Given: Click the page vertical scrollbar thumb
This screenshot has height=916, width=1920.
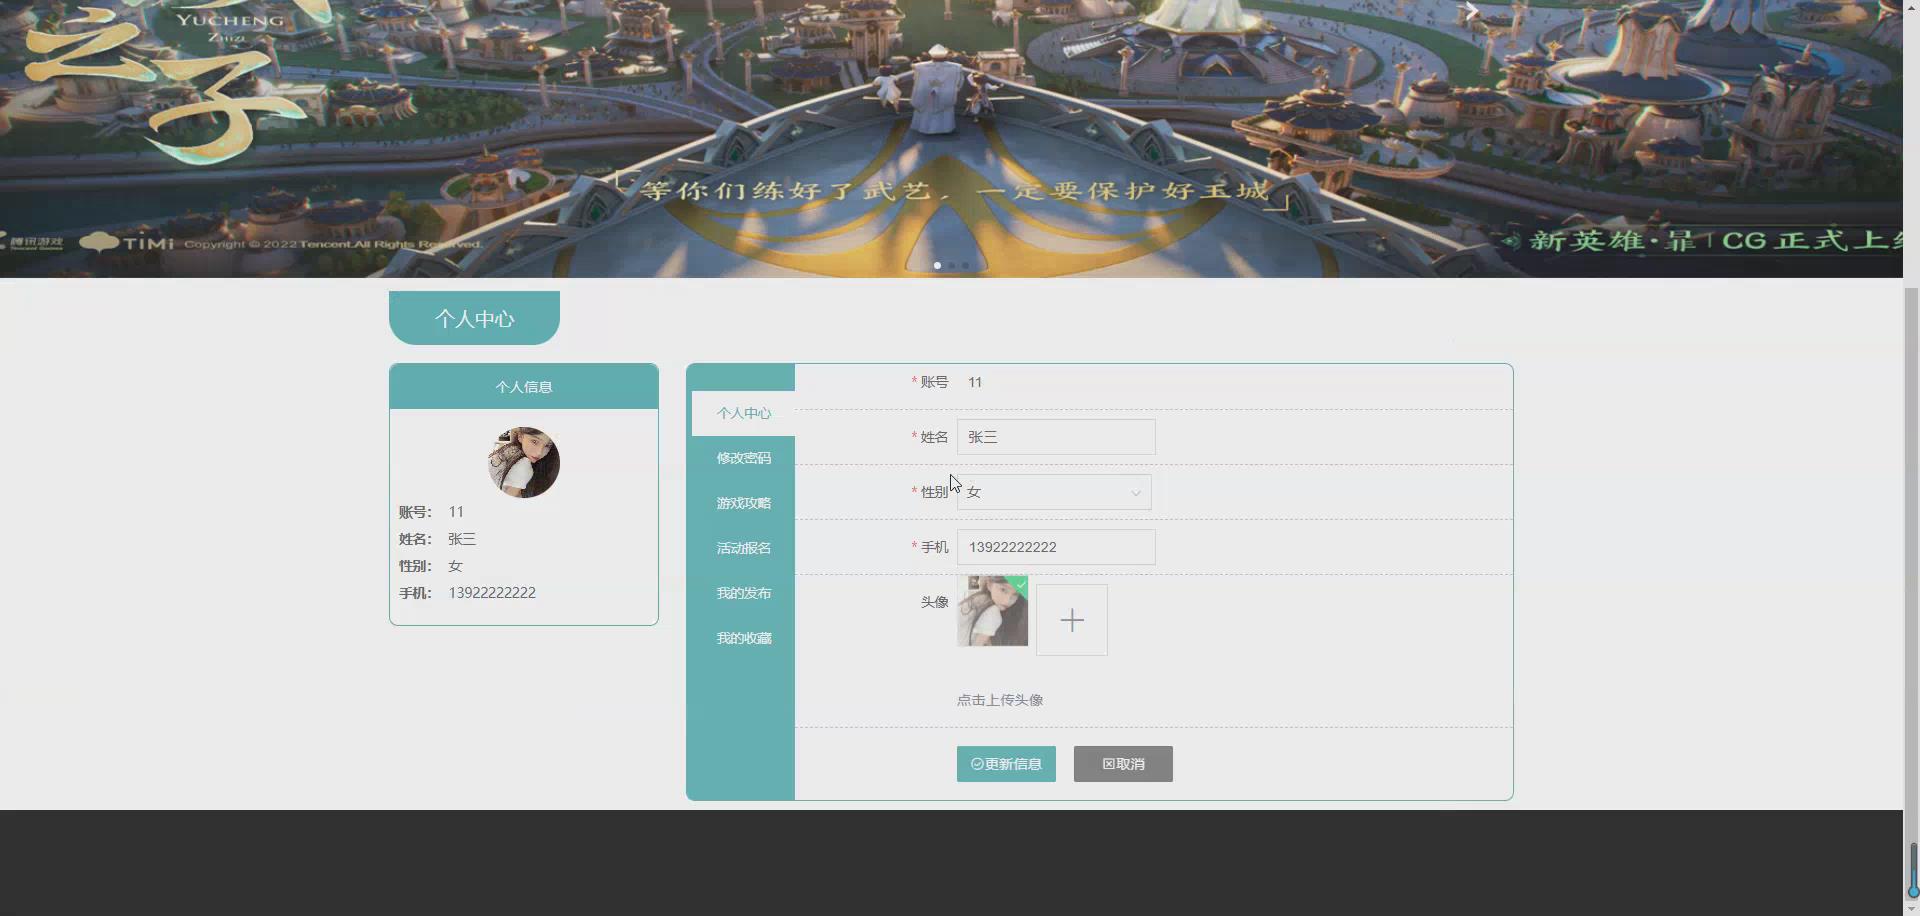Looking at the screenshot, I should 1911,595.
